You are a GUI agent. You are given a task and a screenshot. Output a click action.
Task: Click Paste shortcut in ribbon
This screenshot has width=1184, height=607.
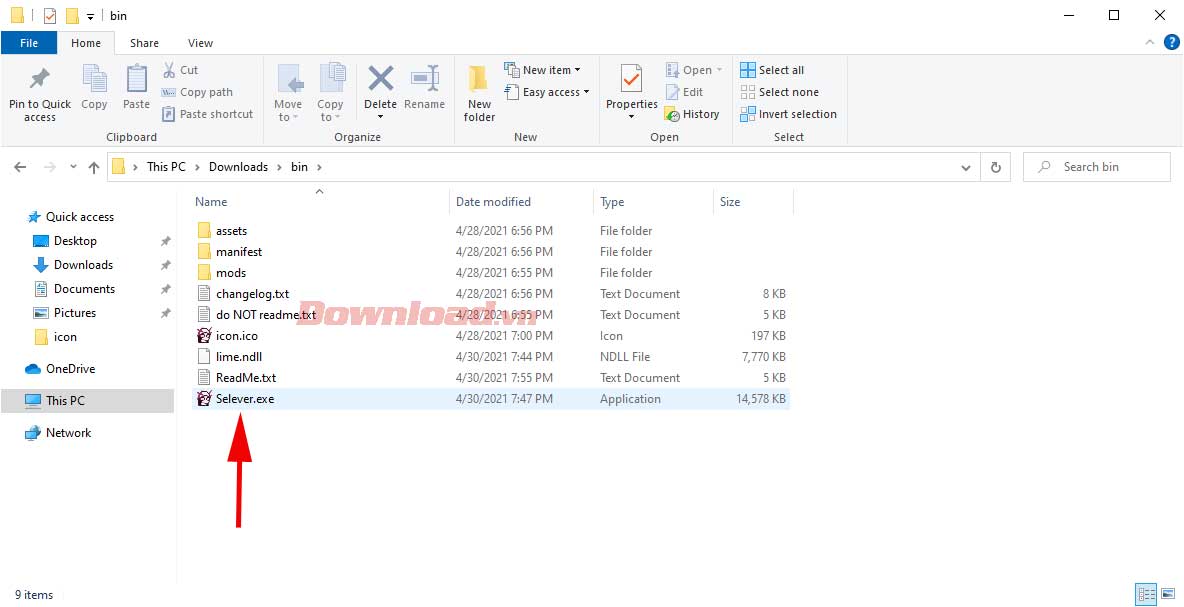click(208, 114)
